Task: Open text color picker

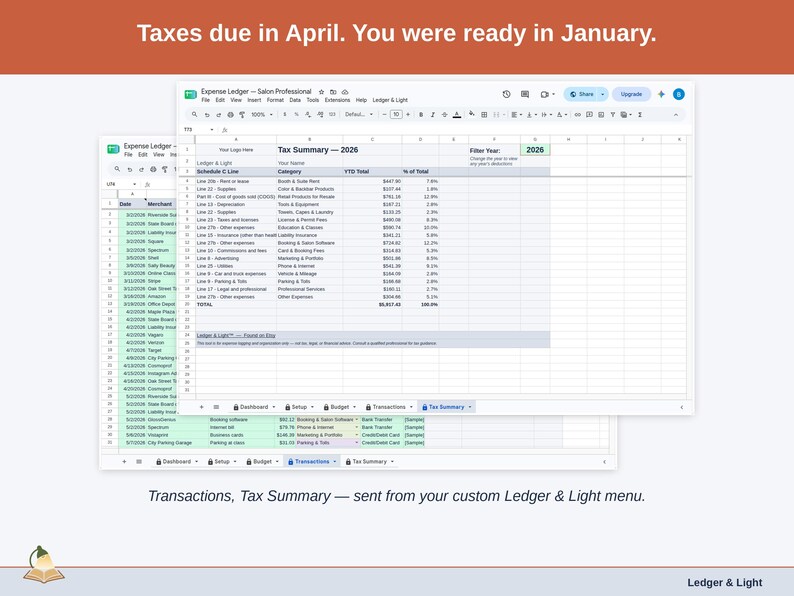Action: coord(457,114)
